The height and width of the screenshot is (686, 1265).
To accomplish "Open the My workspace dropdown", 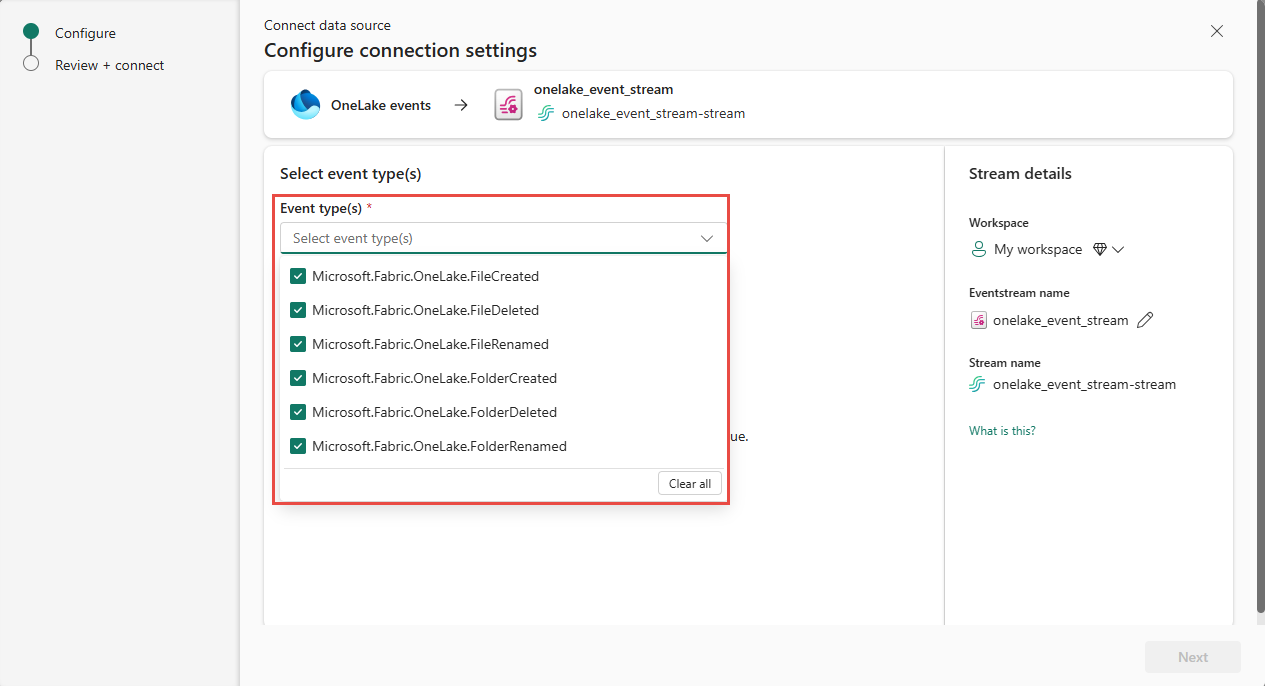I will pos(1118,249).
